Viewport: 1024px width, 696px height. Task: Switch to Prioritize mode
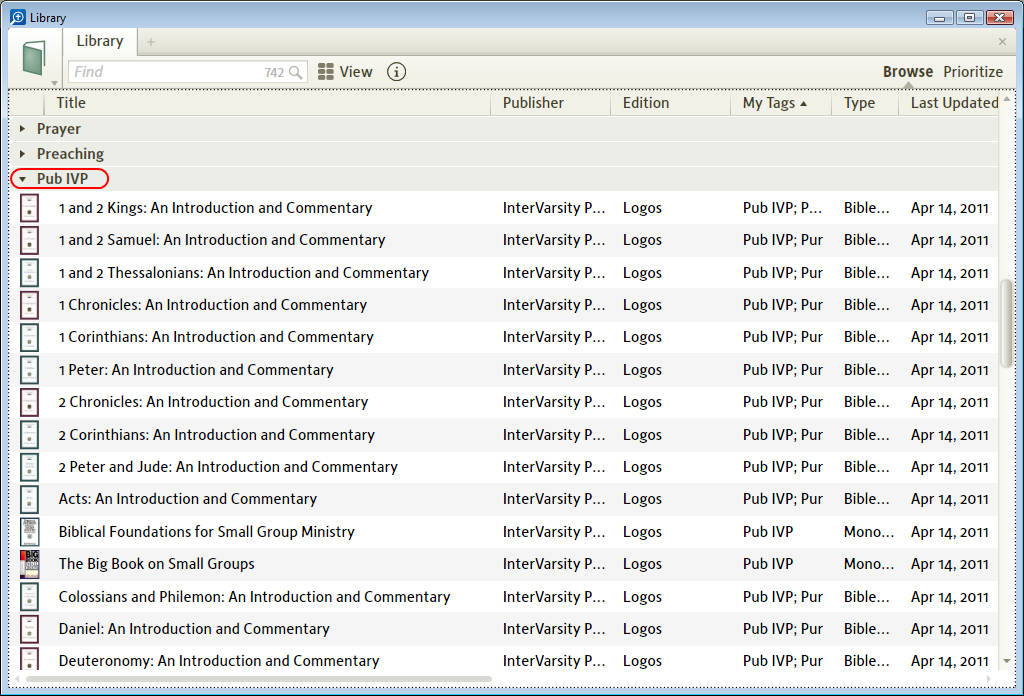point(972,72)
